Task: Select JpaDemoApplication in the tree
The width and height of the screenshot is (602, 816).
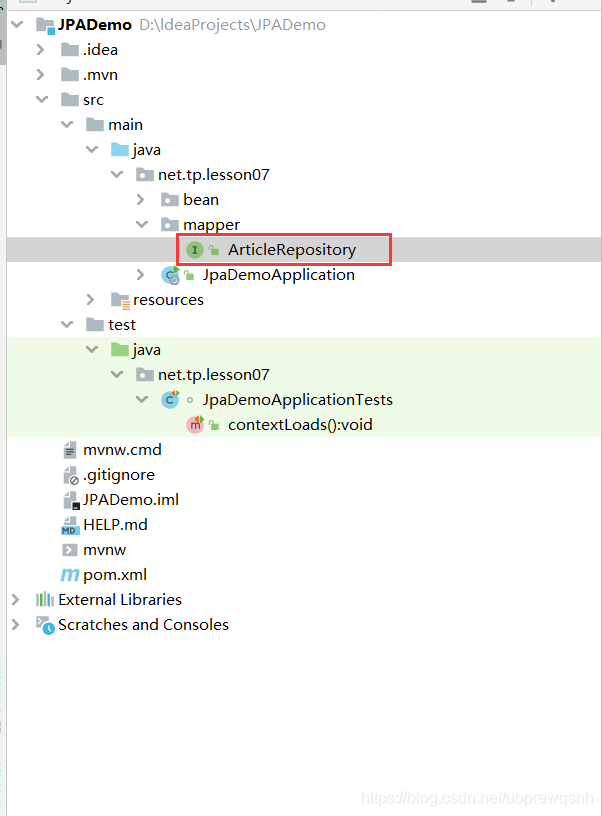Action: (279, 275)
